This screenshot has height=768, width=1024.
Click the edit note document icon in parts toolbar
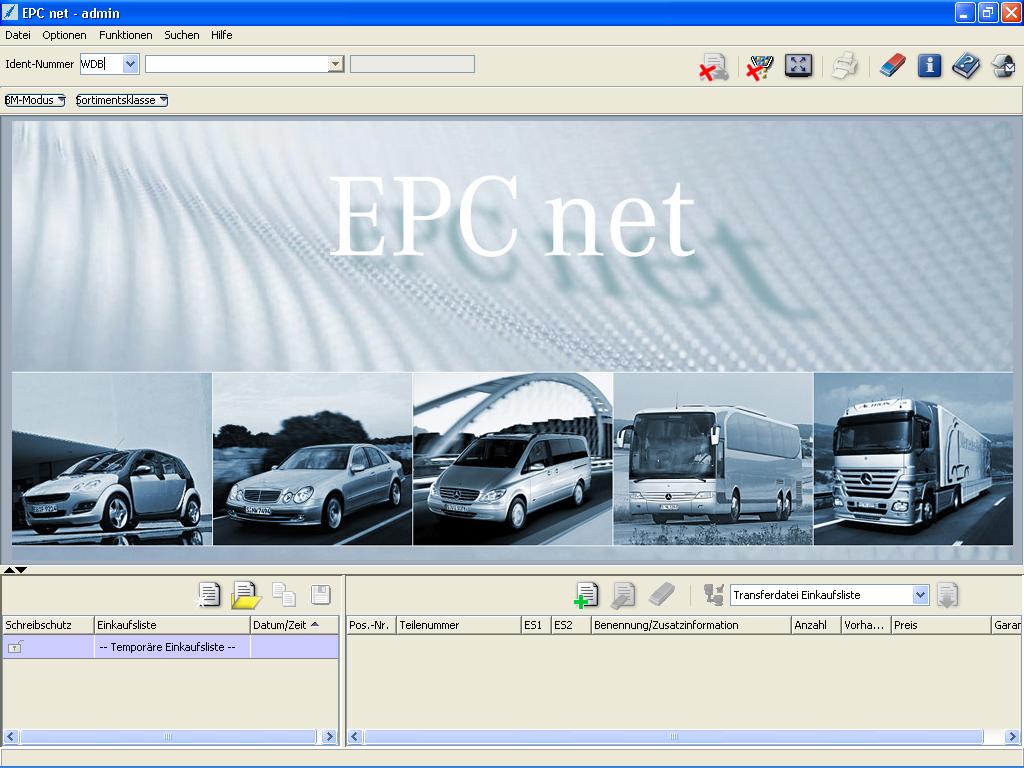pos(623,595)
